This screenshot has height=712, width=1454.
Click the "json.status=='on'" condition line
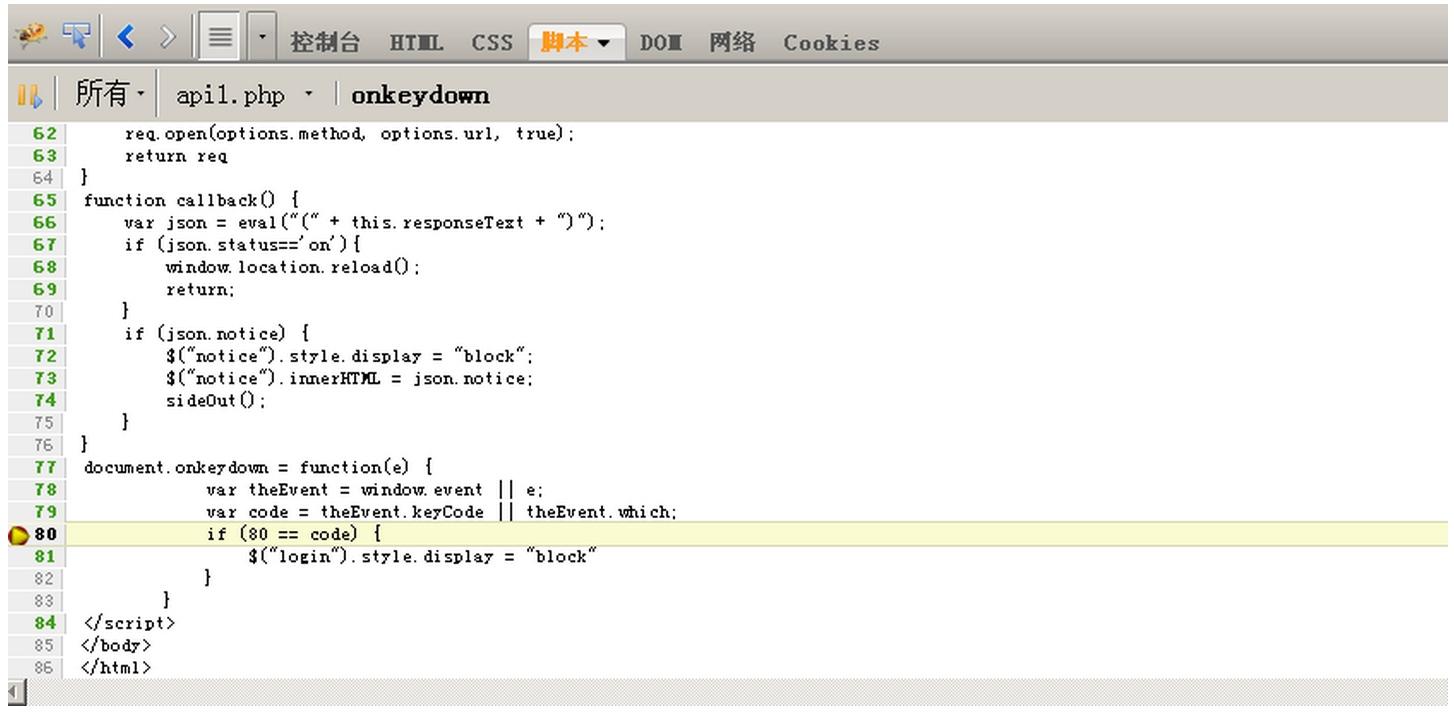[242, 244]
